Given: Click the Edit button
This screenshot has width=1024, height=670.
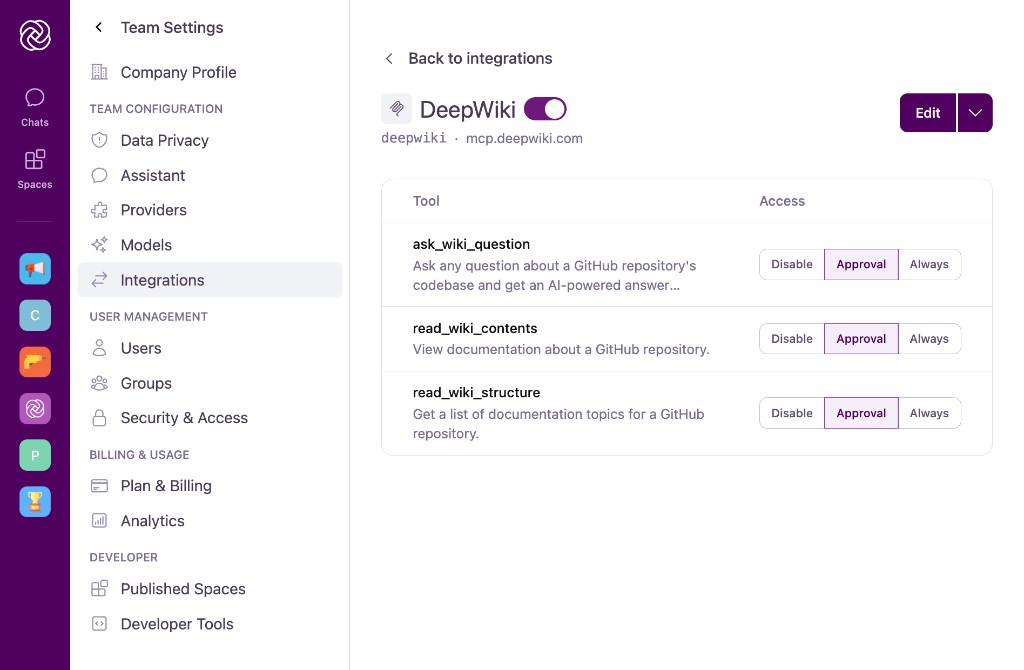Looking at the screenshot, I should coord(928,112).
